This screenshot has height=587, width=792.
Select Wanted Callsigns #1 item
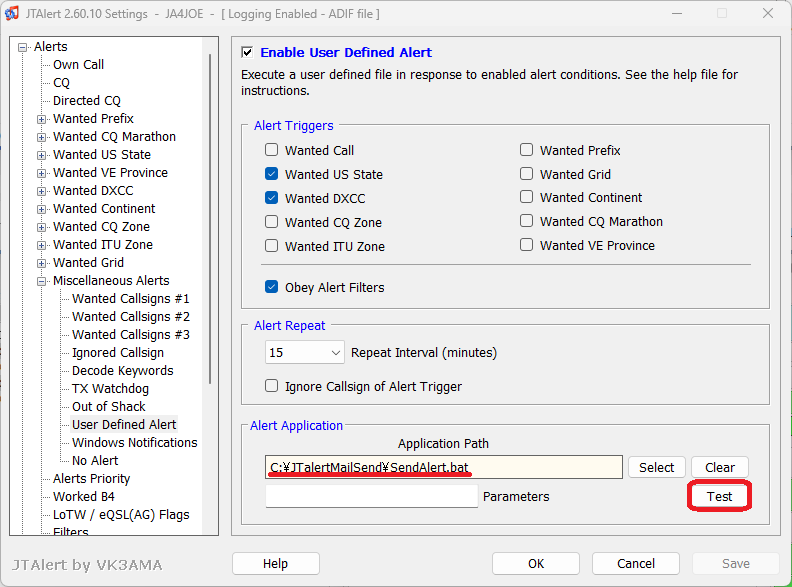pos(131,299)
